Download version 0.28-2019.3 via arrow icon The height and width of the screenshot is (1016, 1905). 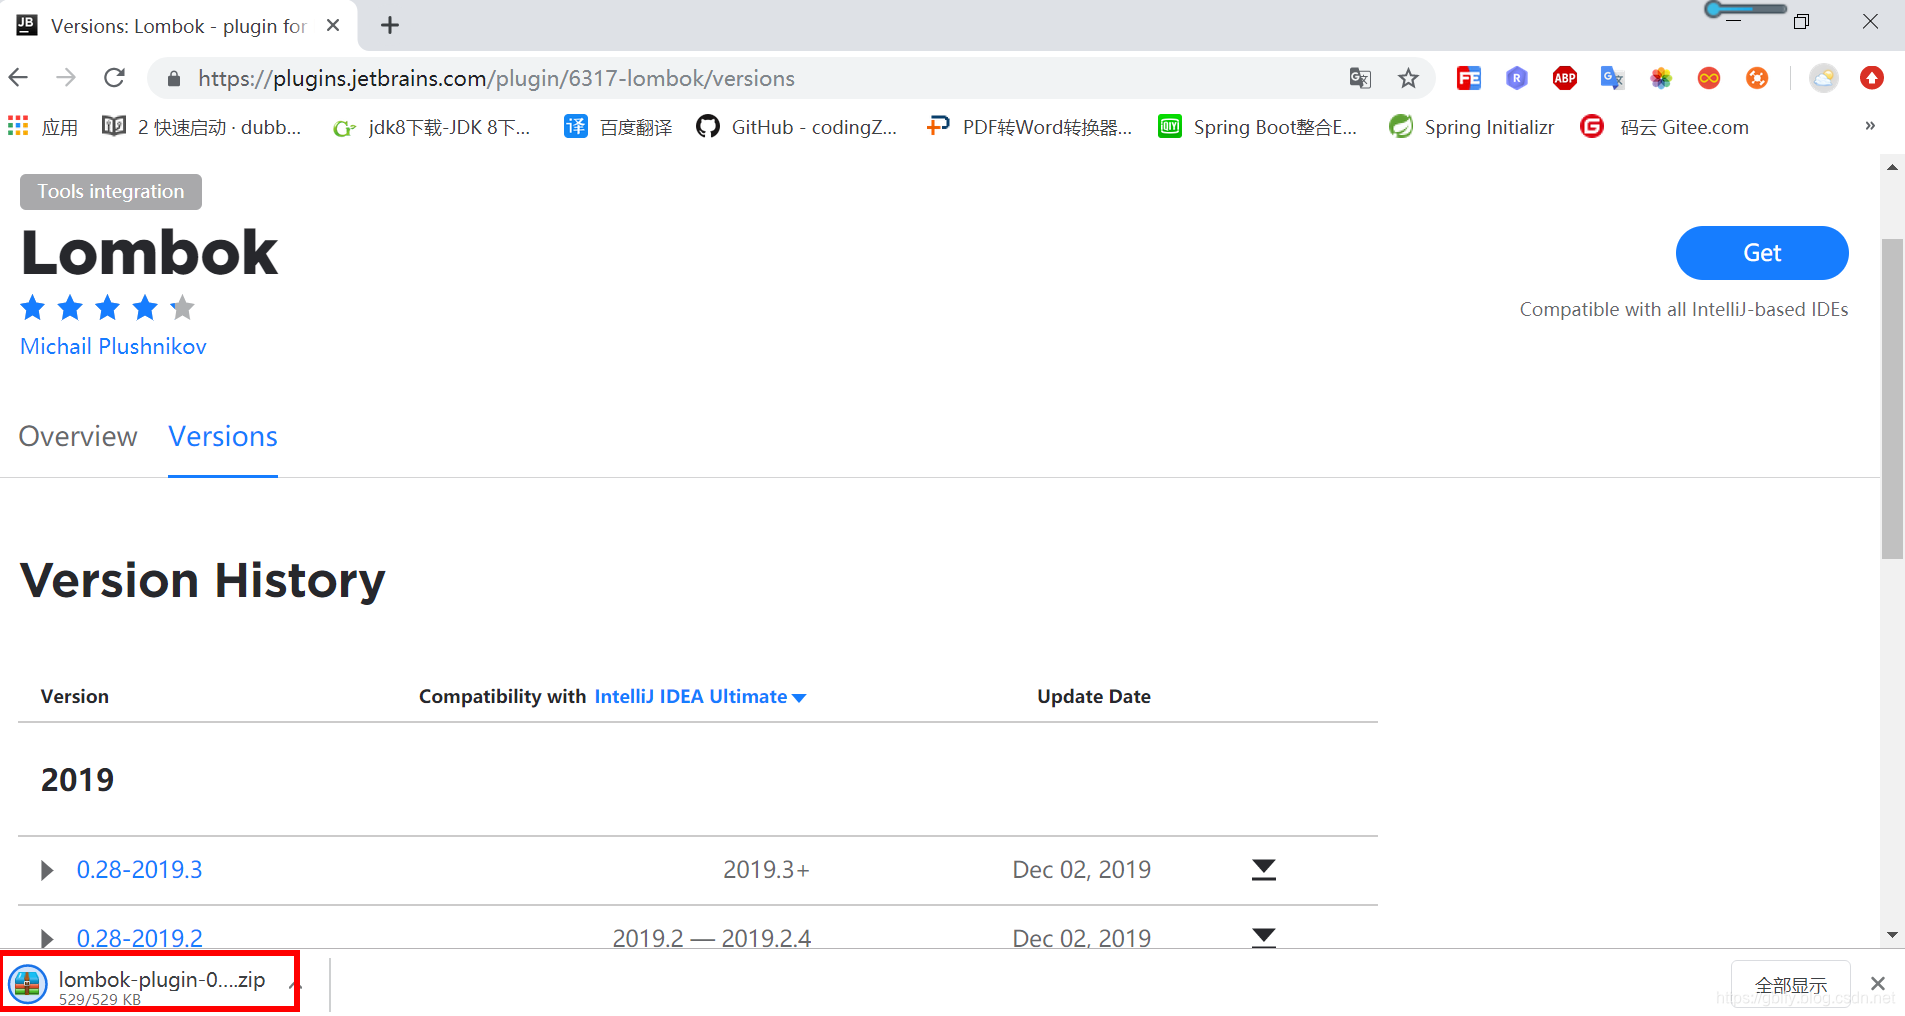tap(1264, 870)
